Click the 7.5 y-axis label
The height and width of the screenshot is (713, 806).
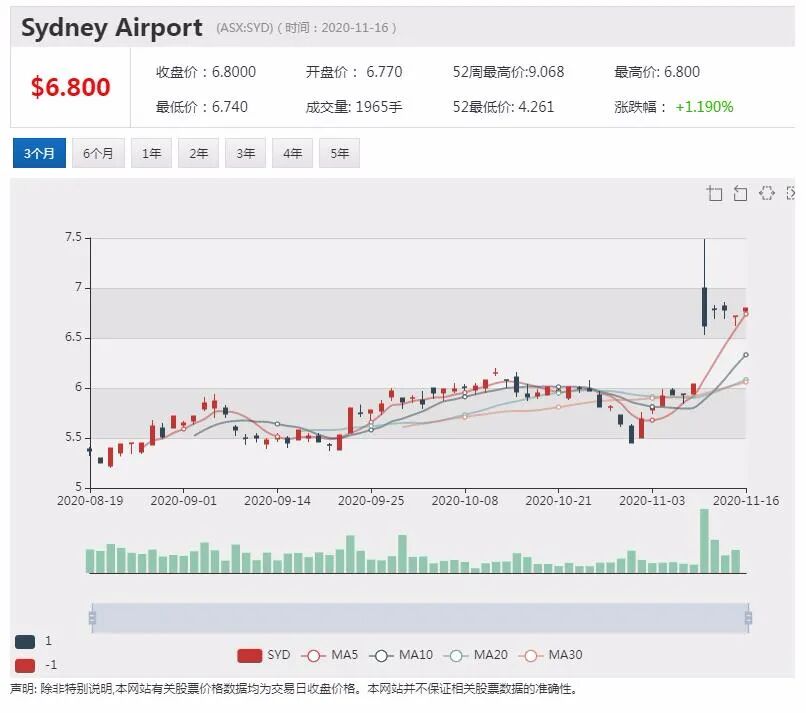pos(73,237)
